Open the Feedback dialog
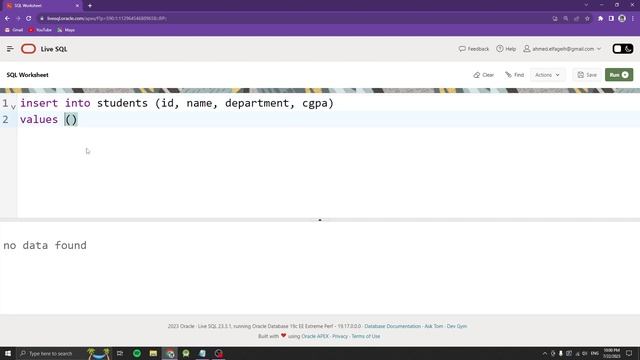Image resolution: width=640 pixels, height=360 pixels. (474, 49)
